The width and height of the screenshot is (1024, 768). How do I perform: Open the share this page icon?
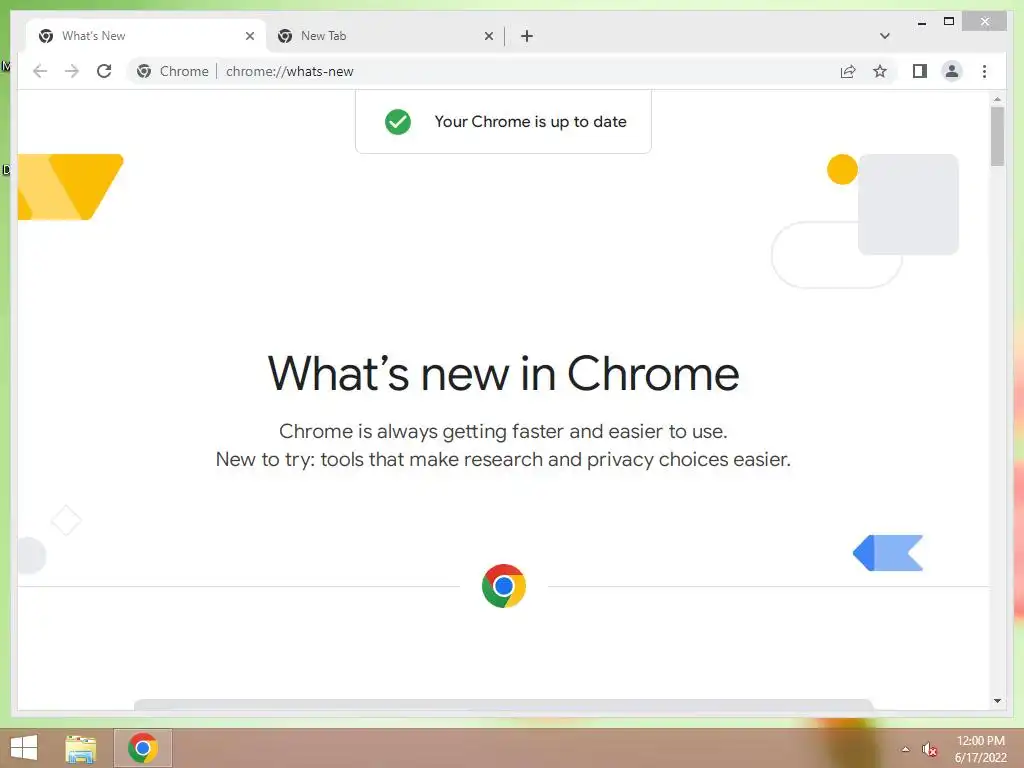848,71
